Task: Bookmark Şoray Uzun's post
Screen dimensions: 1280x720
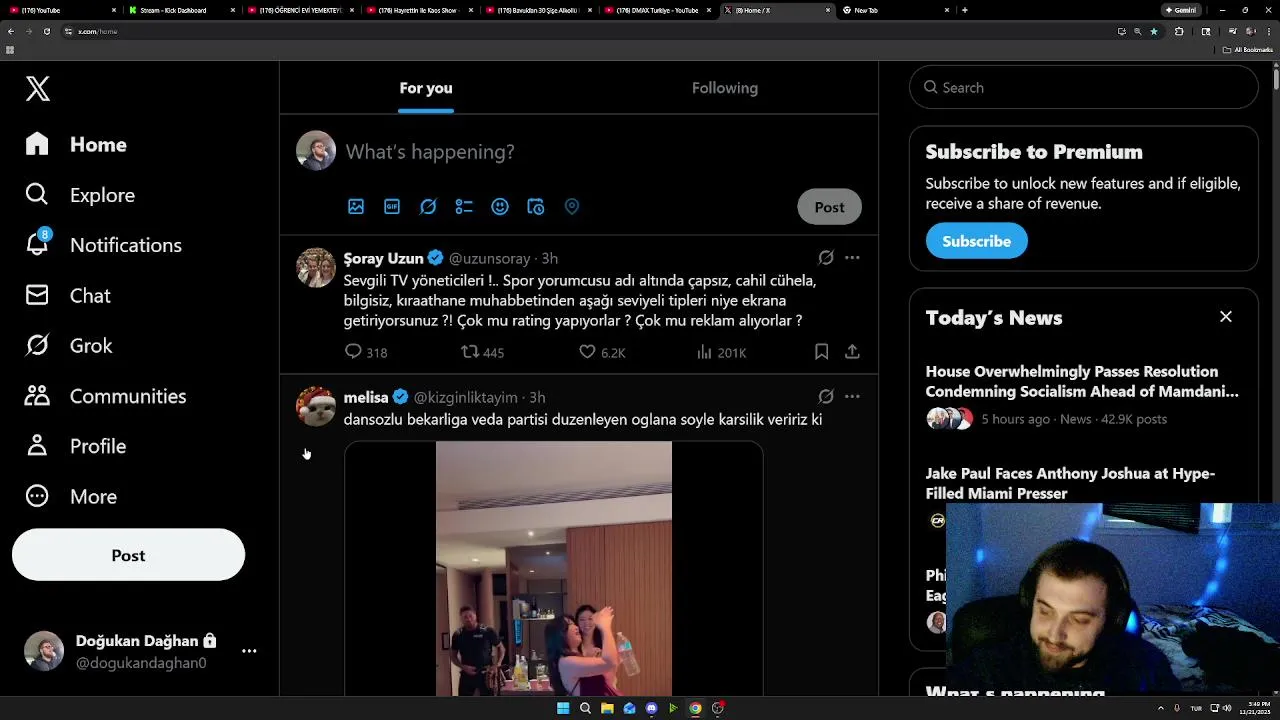Action: click(821, 352)
